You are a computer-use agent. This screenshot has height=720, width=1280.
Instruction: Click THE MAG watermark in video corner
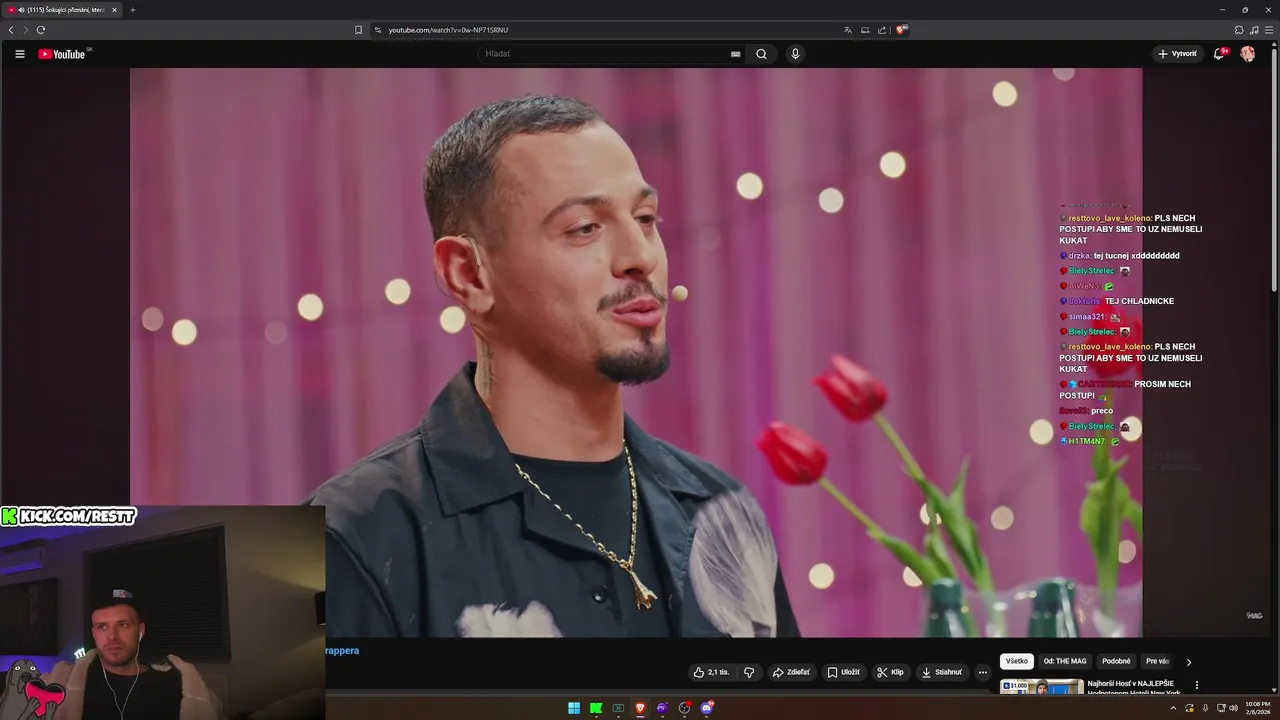click(1254, 616)
